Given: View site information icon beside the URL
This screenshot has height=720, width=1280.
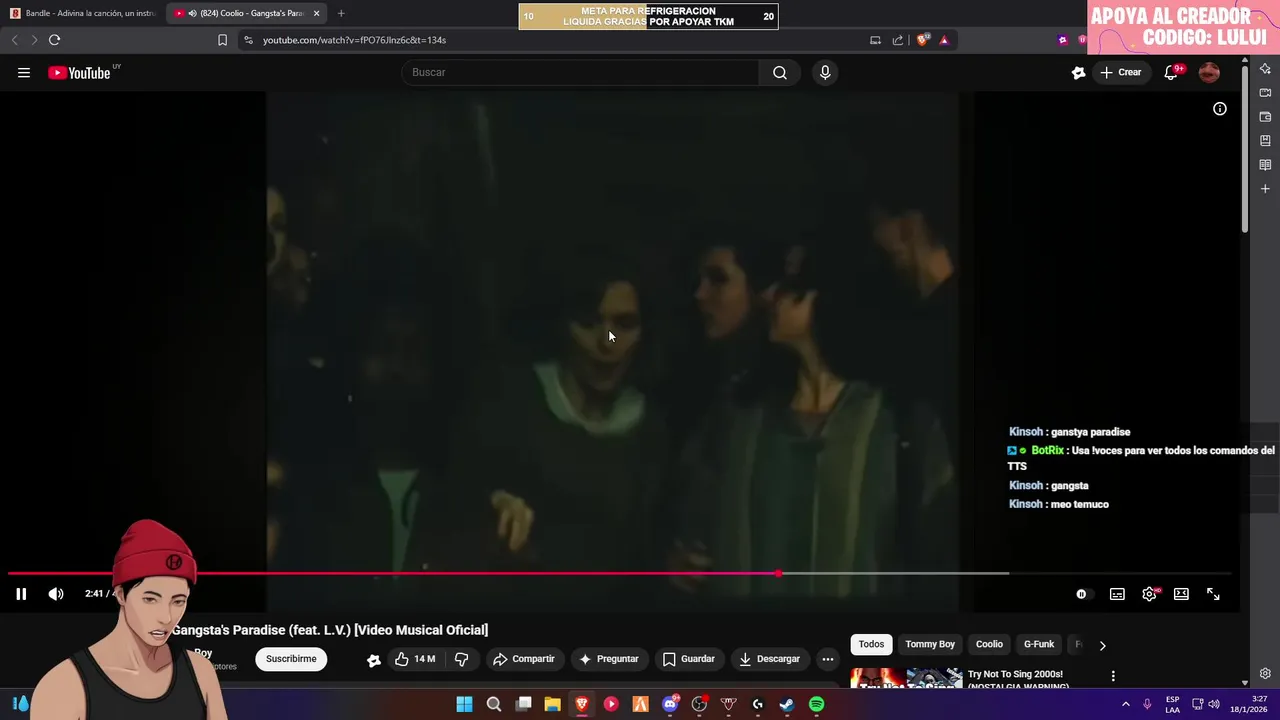Looking at the screenshot, I should 248,40.
